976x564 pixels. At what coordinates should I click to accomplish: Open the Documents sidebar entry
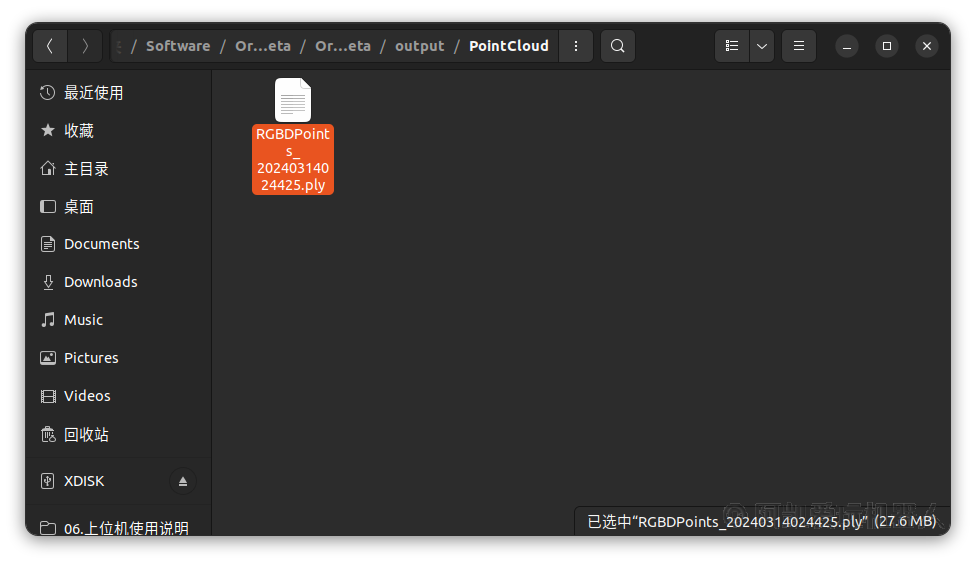pos(101,244)
